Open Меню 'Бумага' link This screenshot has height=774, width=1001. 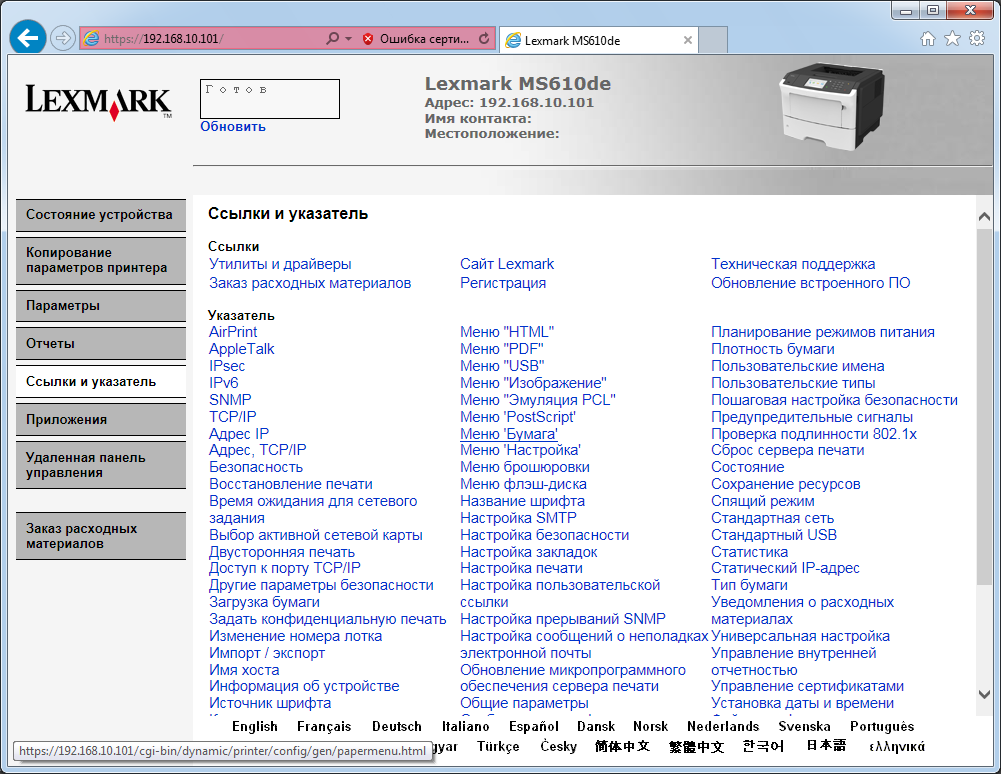tap(509, 434)
